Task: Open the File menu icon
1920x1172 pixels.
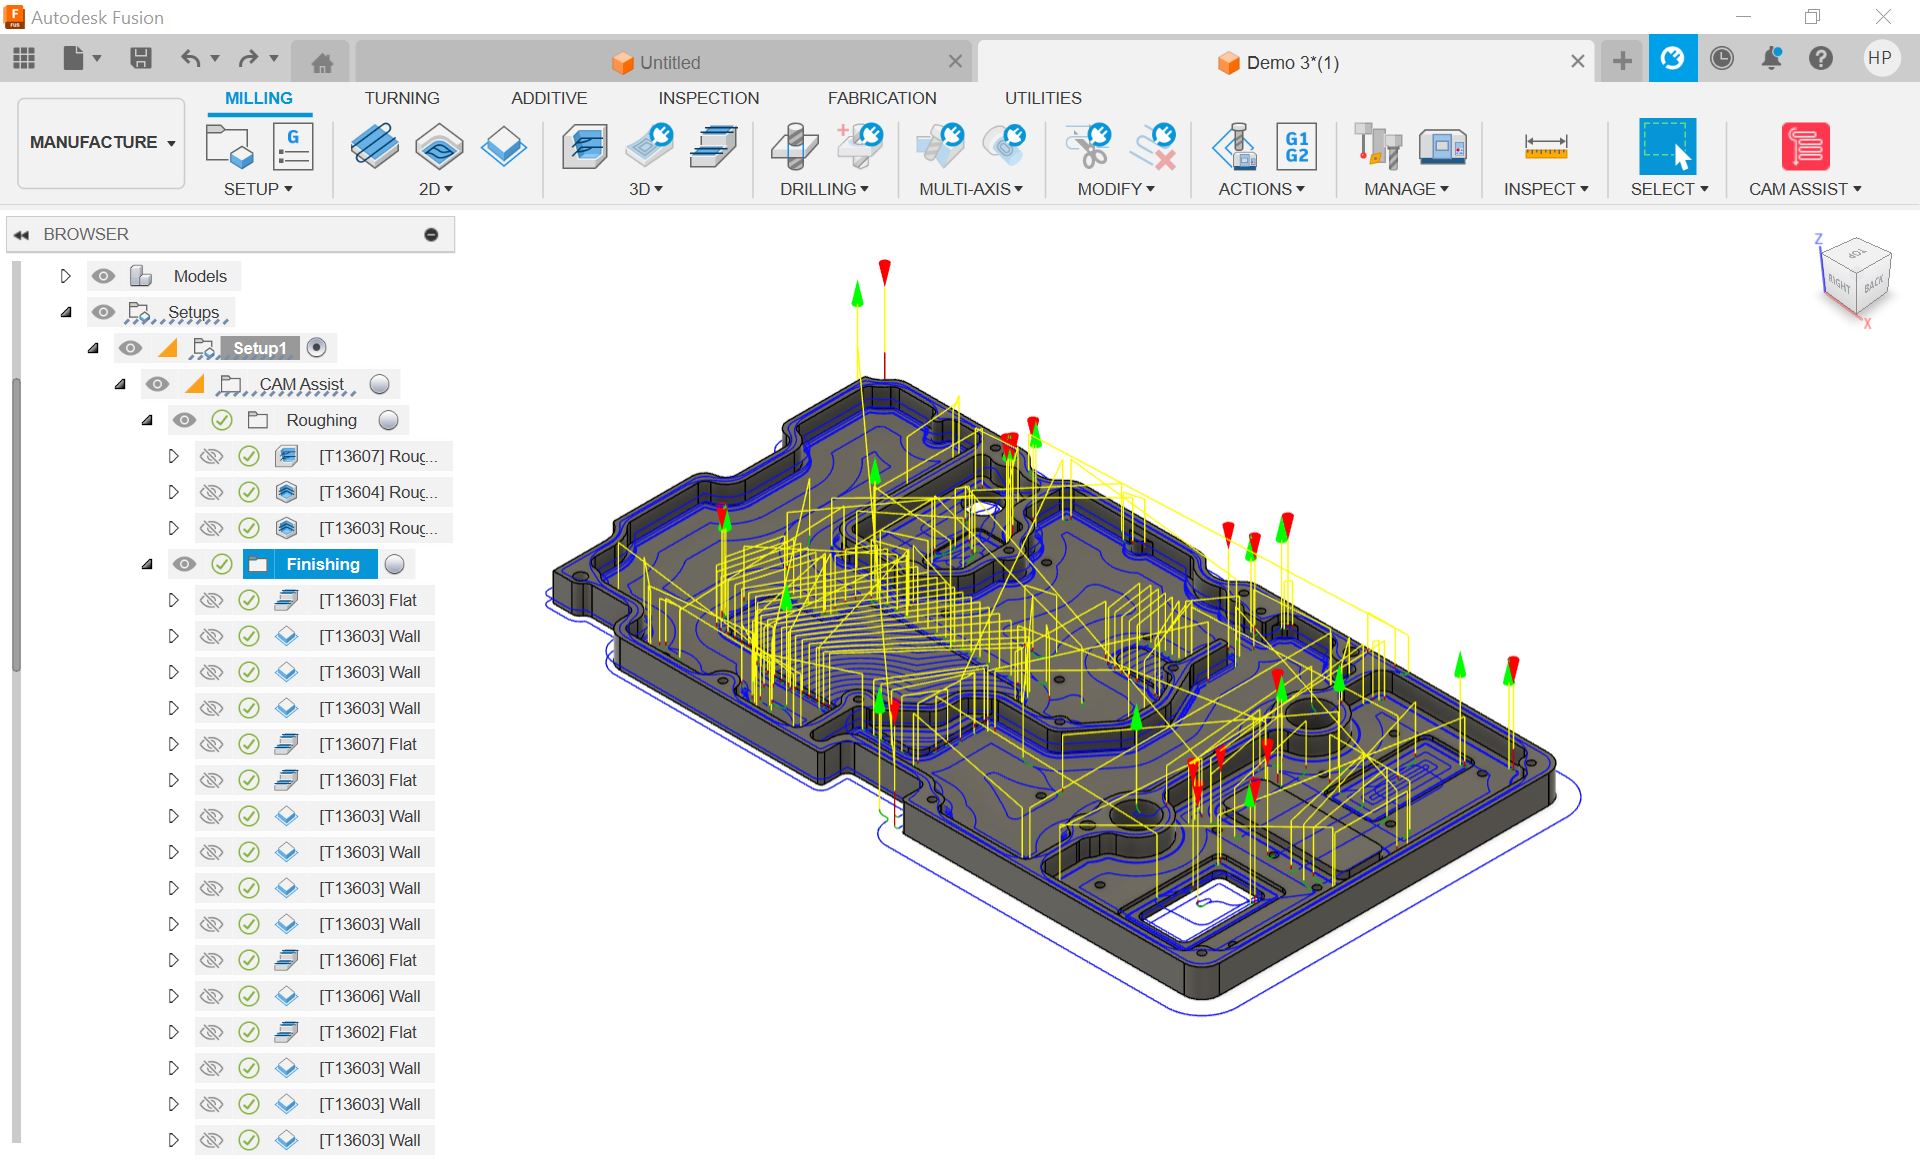Action: point(74,59)
